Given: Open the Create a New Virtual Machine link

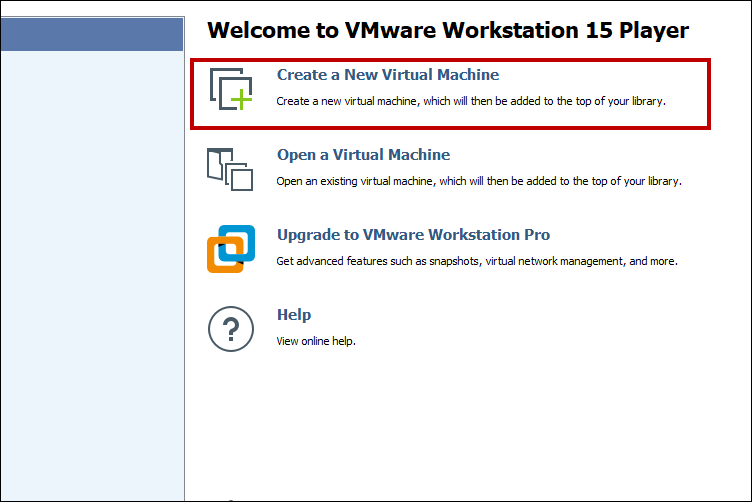Looking at the screenshot, I should (x=388, y=75).
